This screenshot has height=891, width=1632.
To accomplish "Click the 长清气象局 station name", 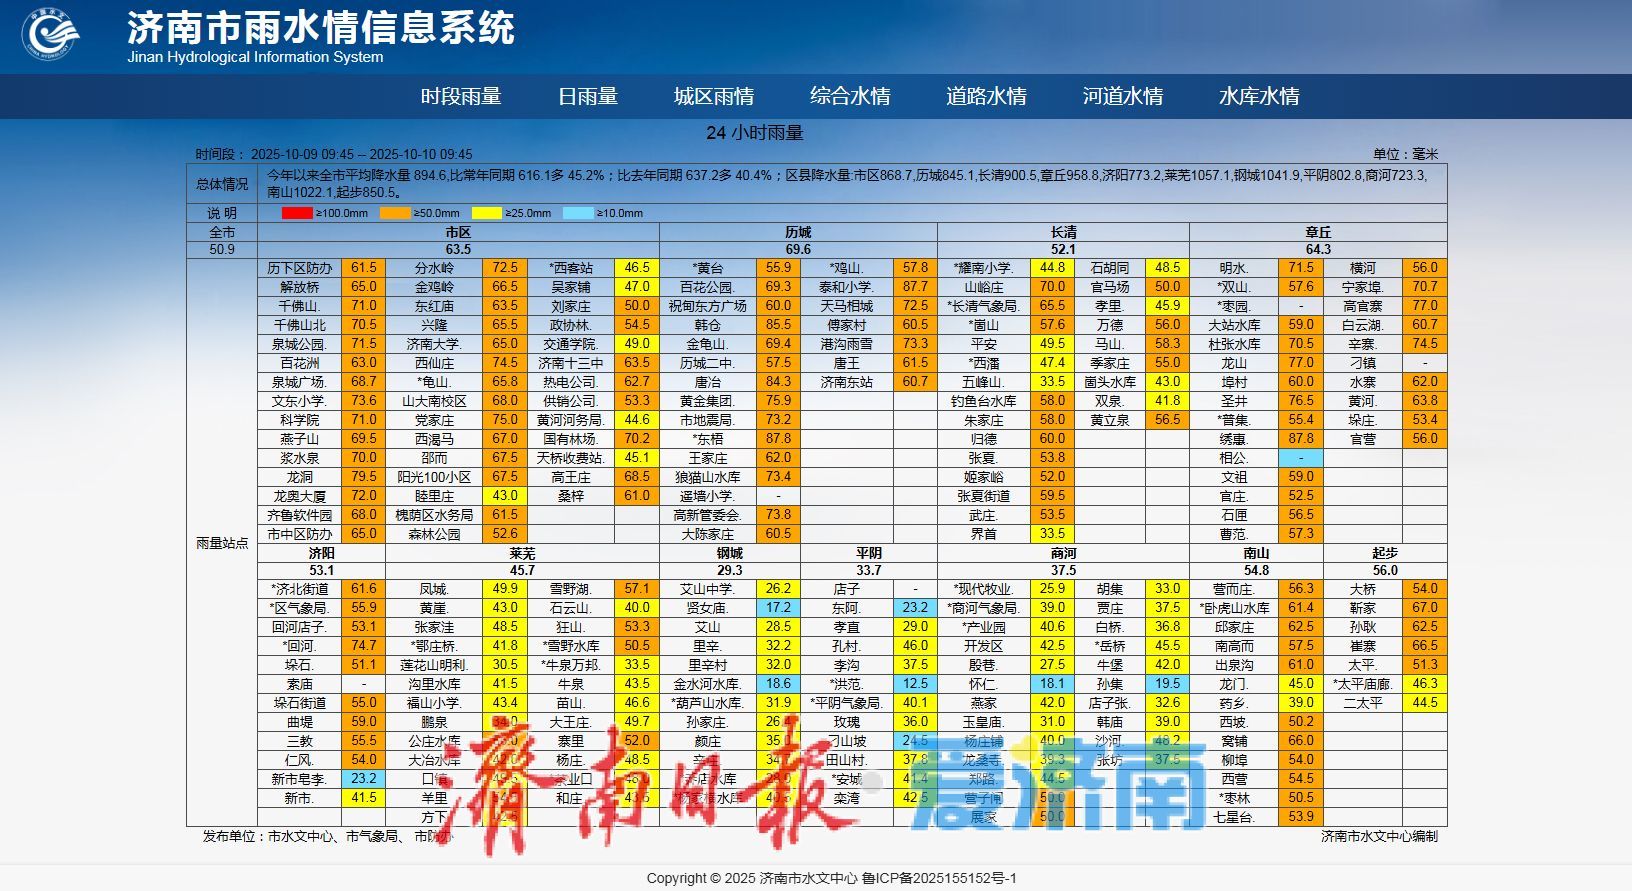I will tap(984, 306).
